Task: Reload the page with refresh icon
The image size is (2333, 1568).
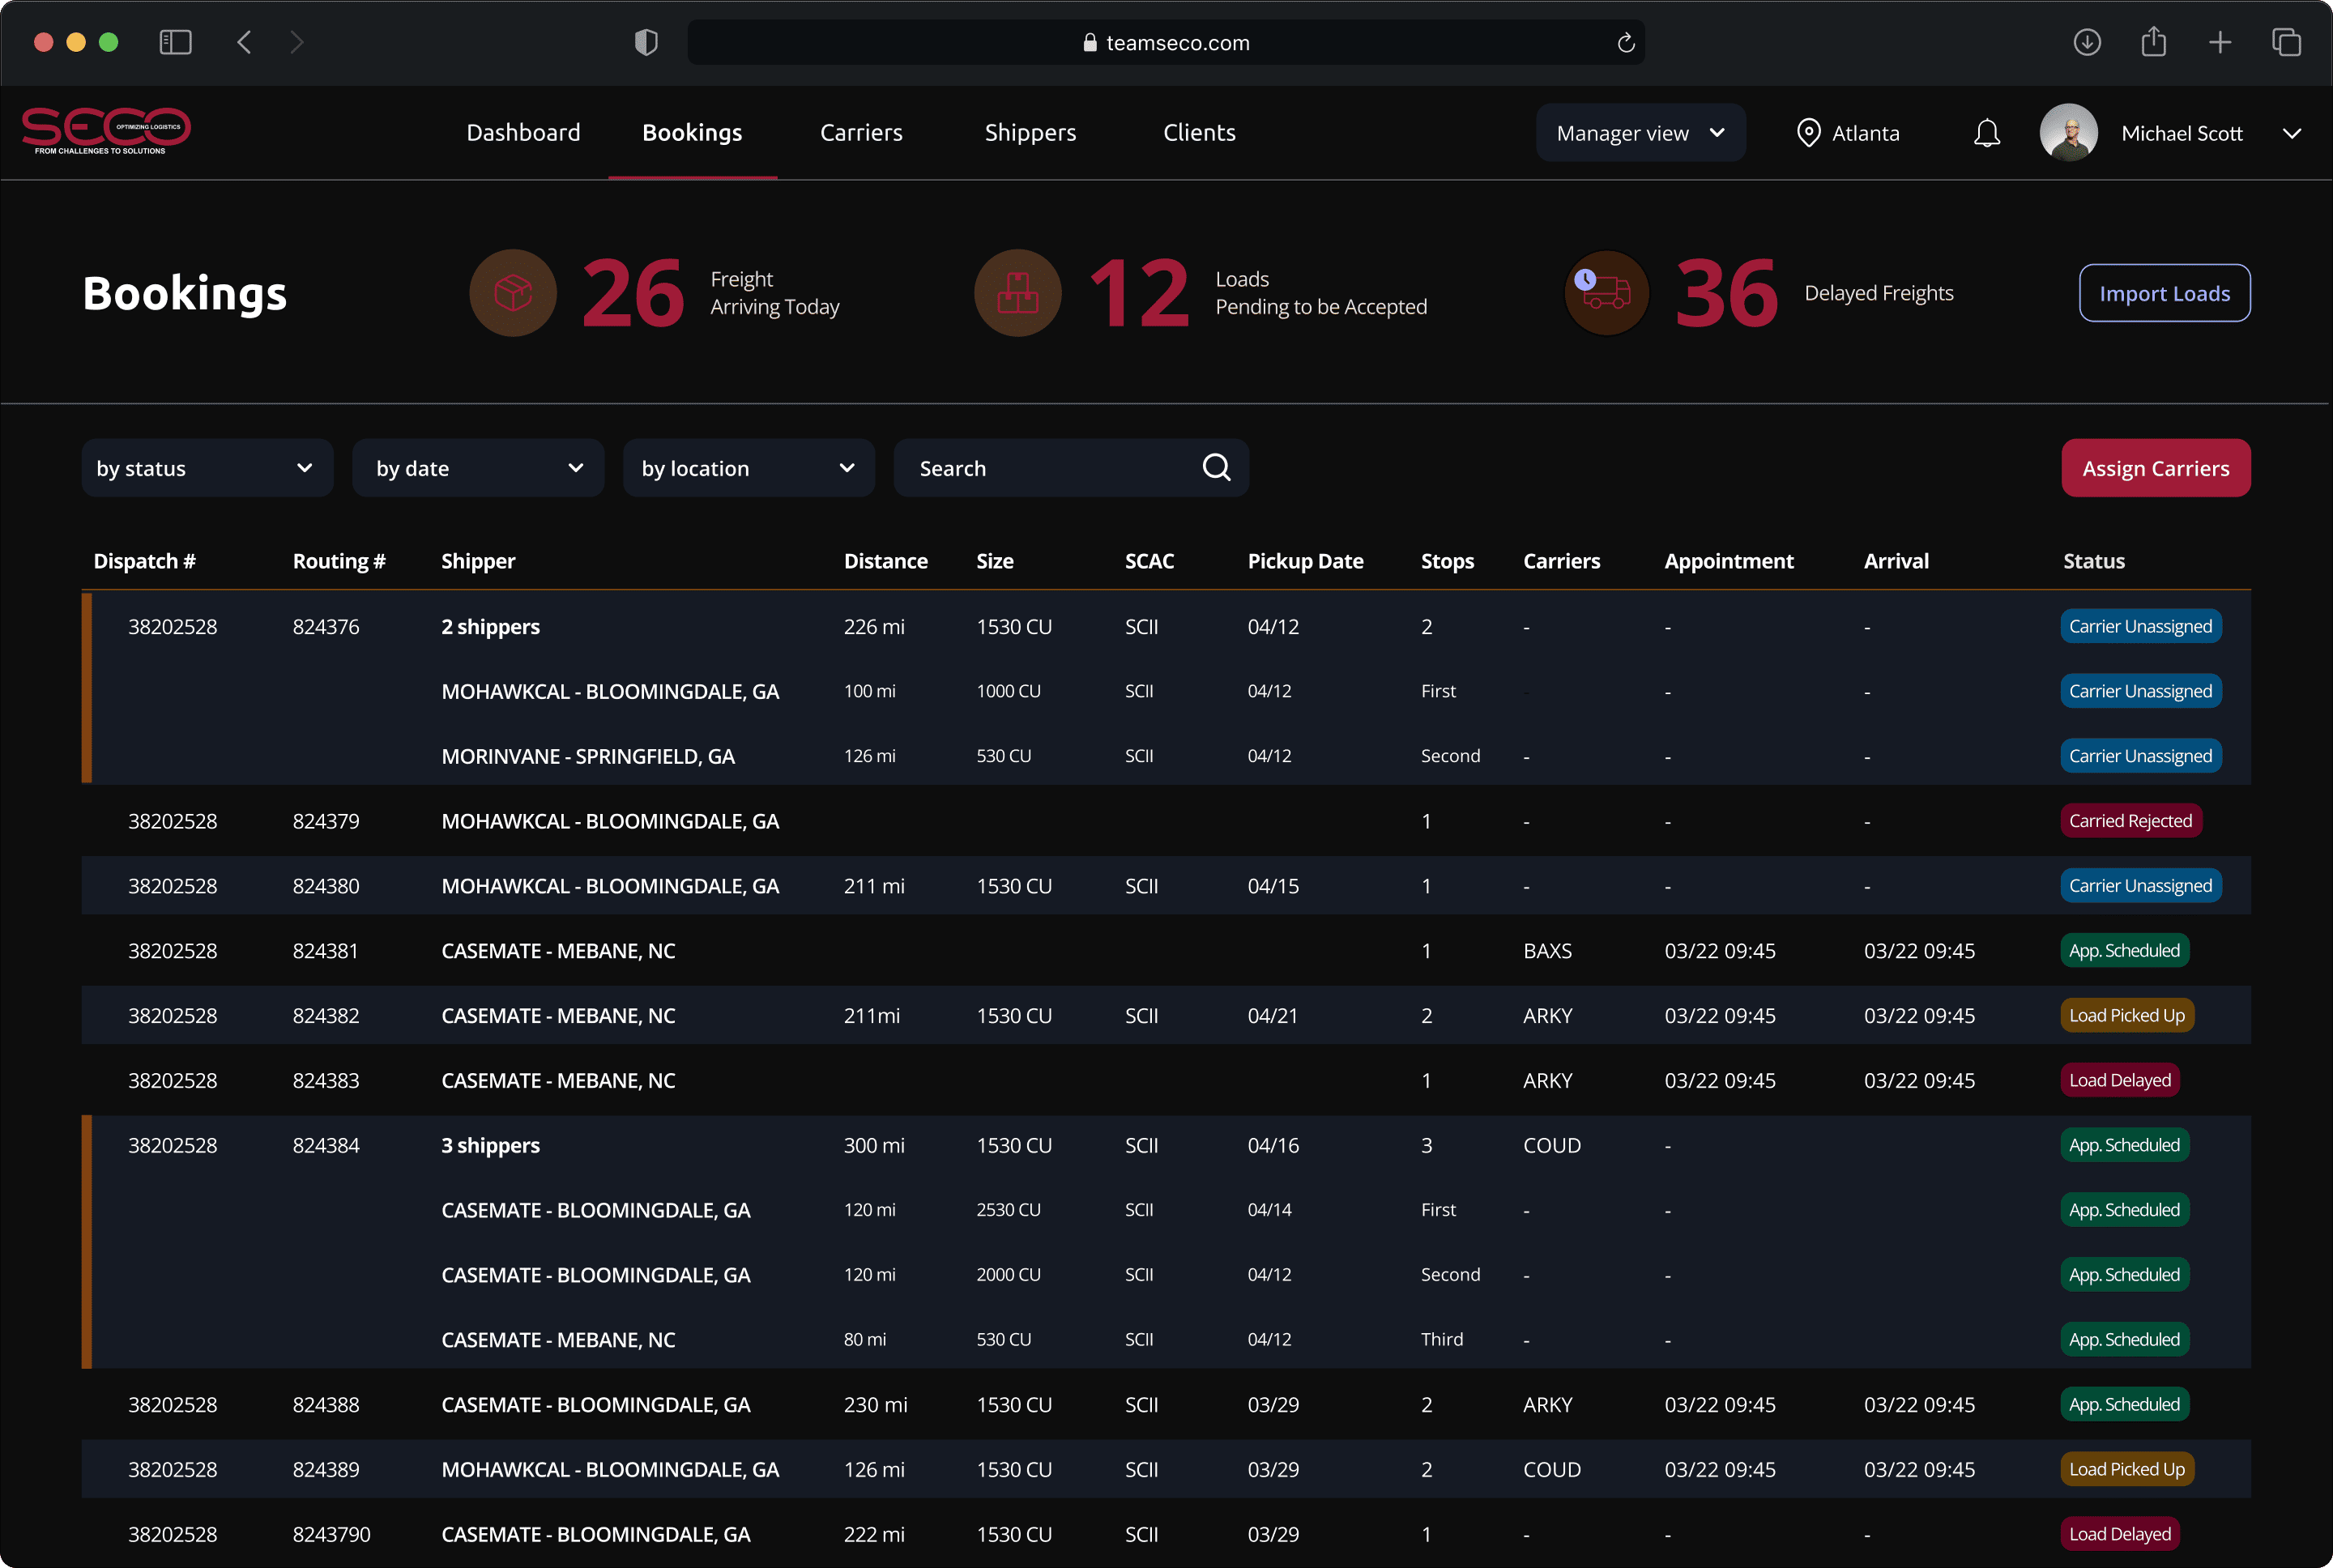Action: click(x=1625, y=43)
